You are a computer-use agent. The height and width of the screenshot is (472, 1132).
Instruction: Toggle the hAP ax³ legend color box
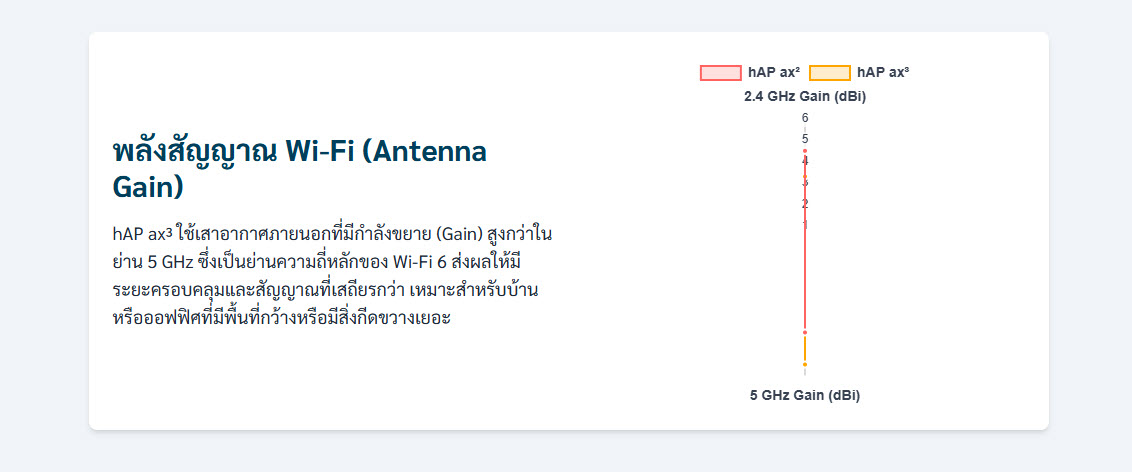point(829,73)
